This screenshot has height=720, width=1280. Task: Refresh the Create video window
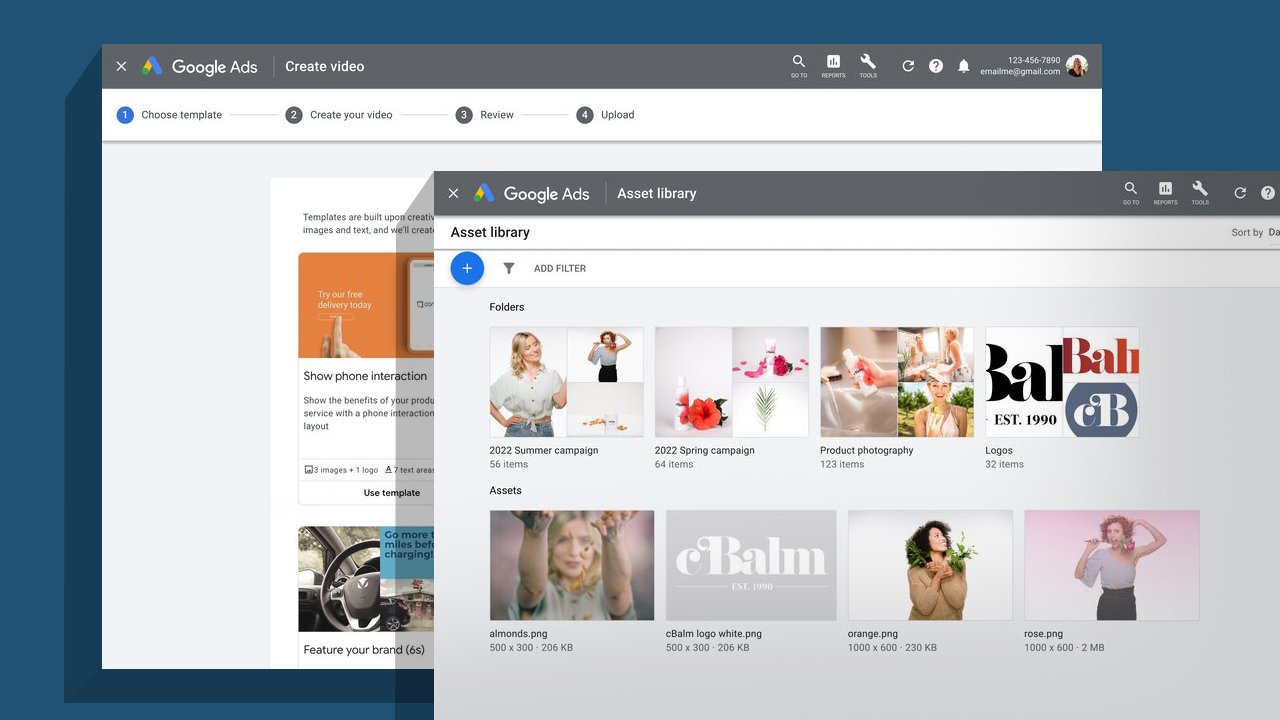pyautogui.click(x=908, y=66)
